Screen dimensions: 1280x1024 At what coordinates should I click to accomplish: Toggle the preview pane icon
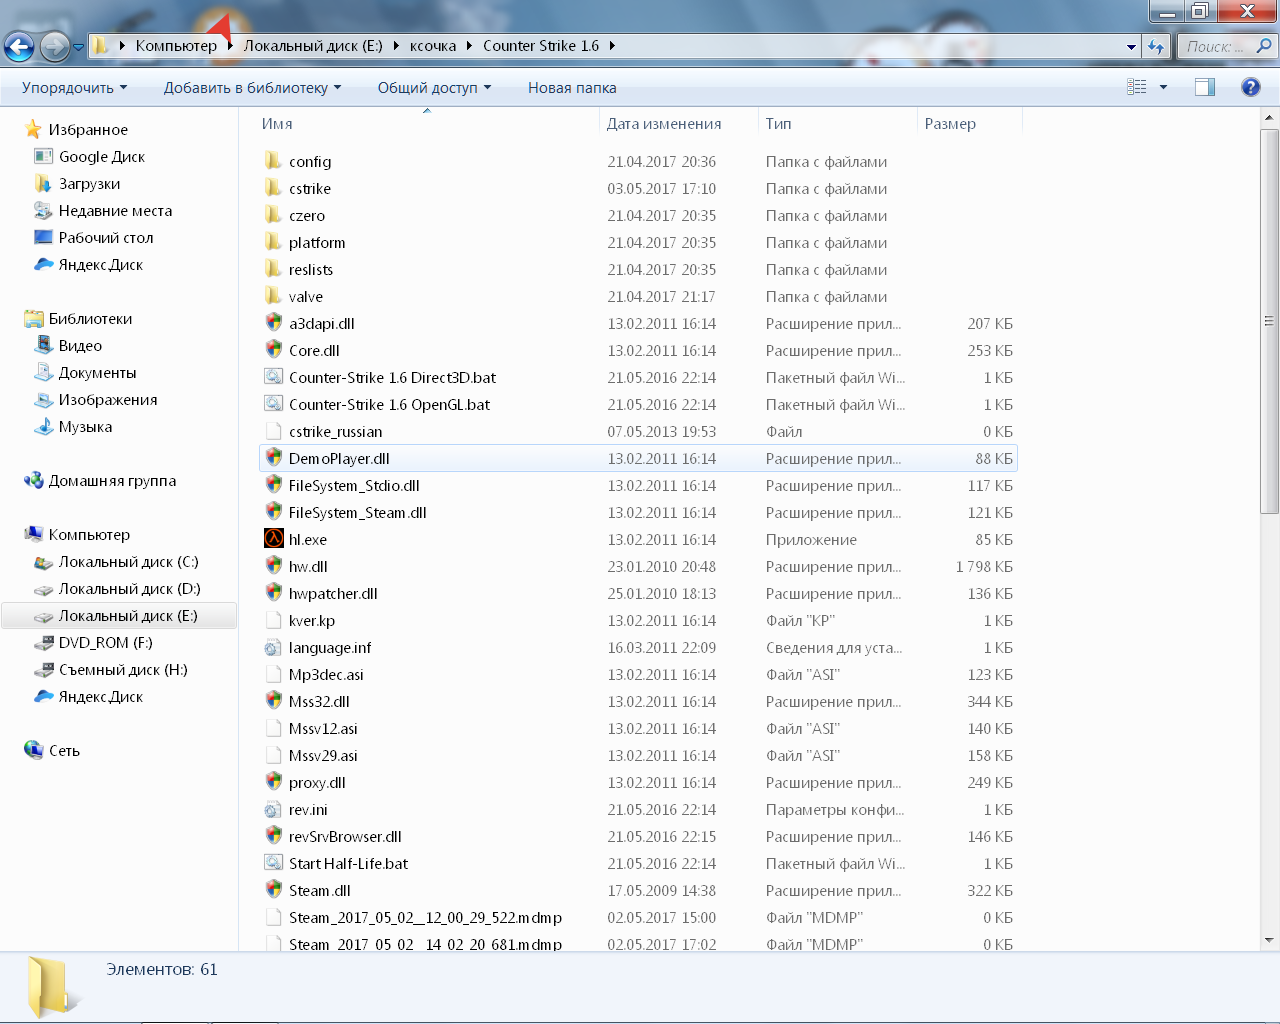pos(1205,87)
